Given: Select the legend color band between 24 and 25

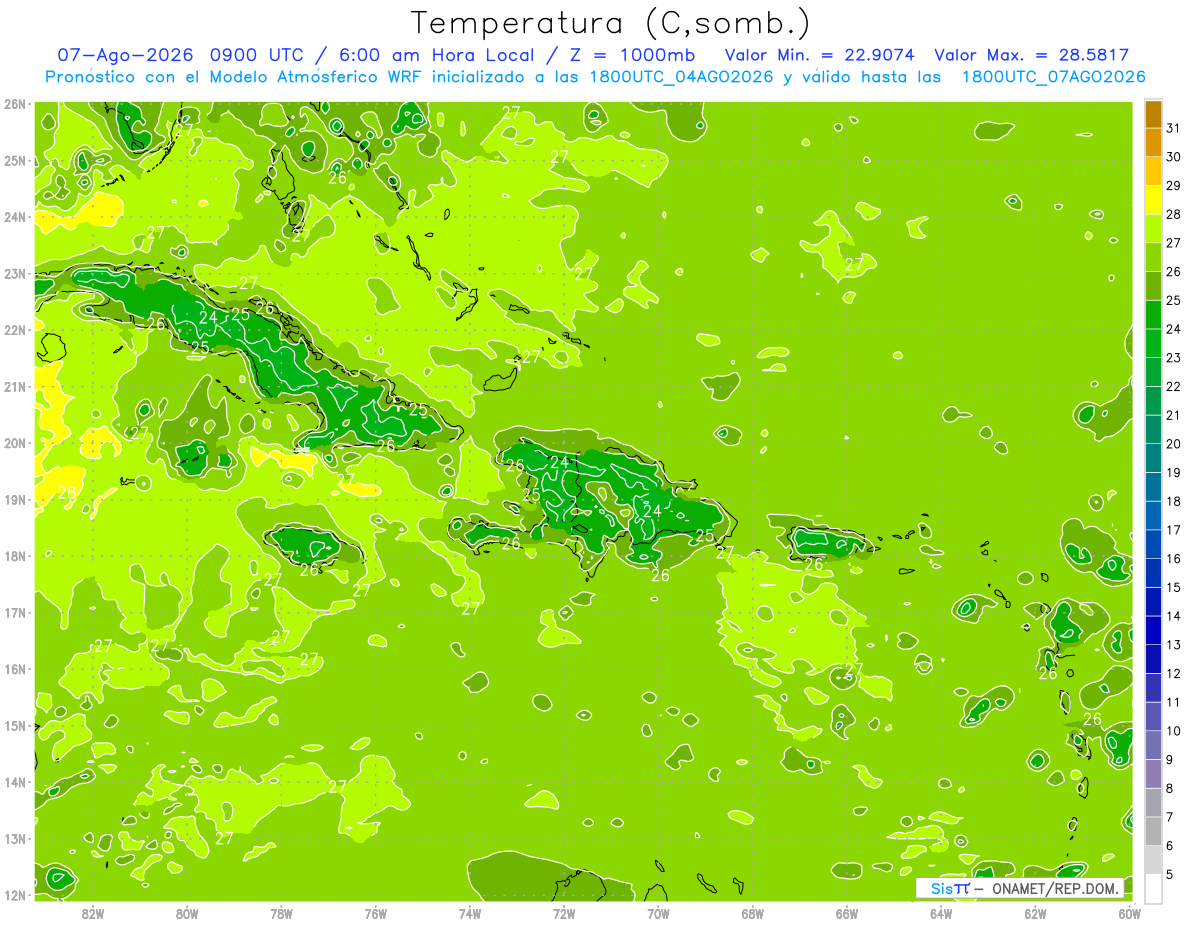Looking at the screenshot, I should click(x=1153, y=314).
